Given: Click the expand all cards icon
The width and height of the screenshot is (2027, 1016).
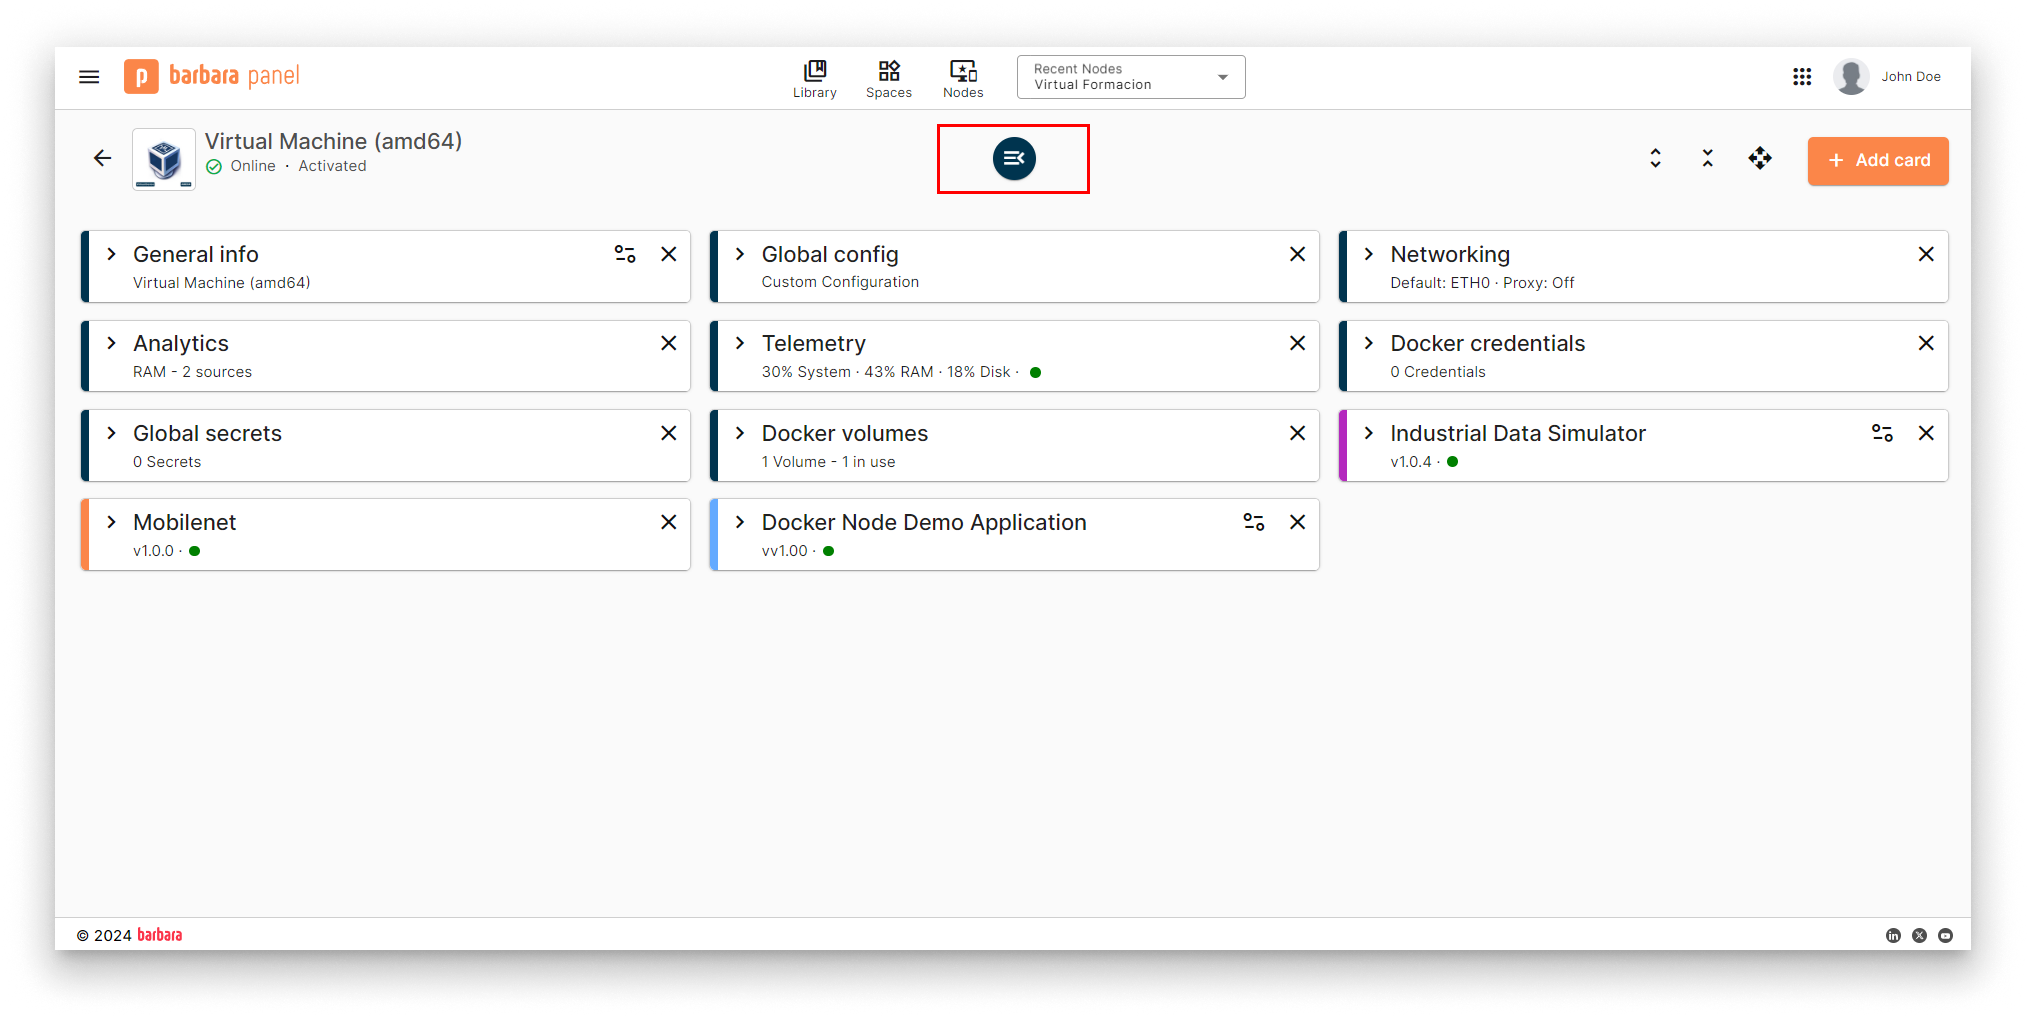Looking at the screenshot, I should tap(1655, 158).
